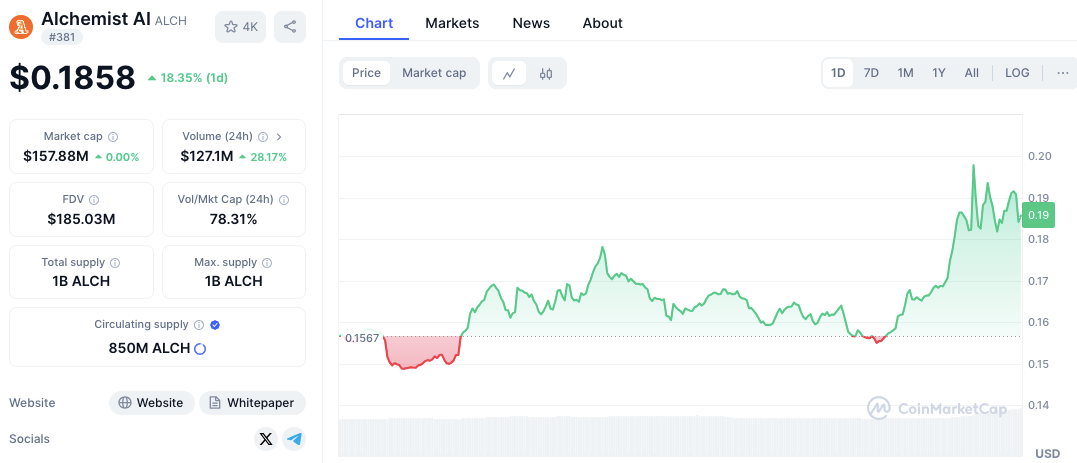Viewport: 1077px width, 463px height.
Task: Click the Alchemist AI coin logo
Action: (x=21, y=27)
